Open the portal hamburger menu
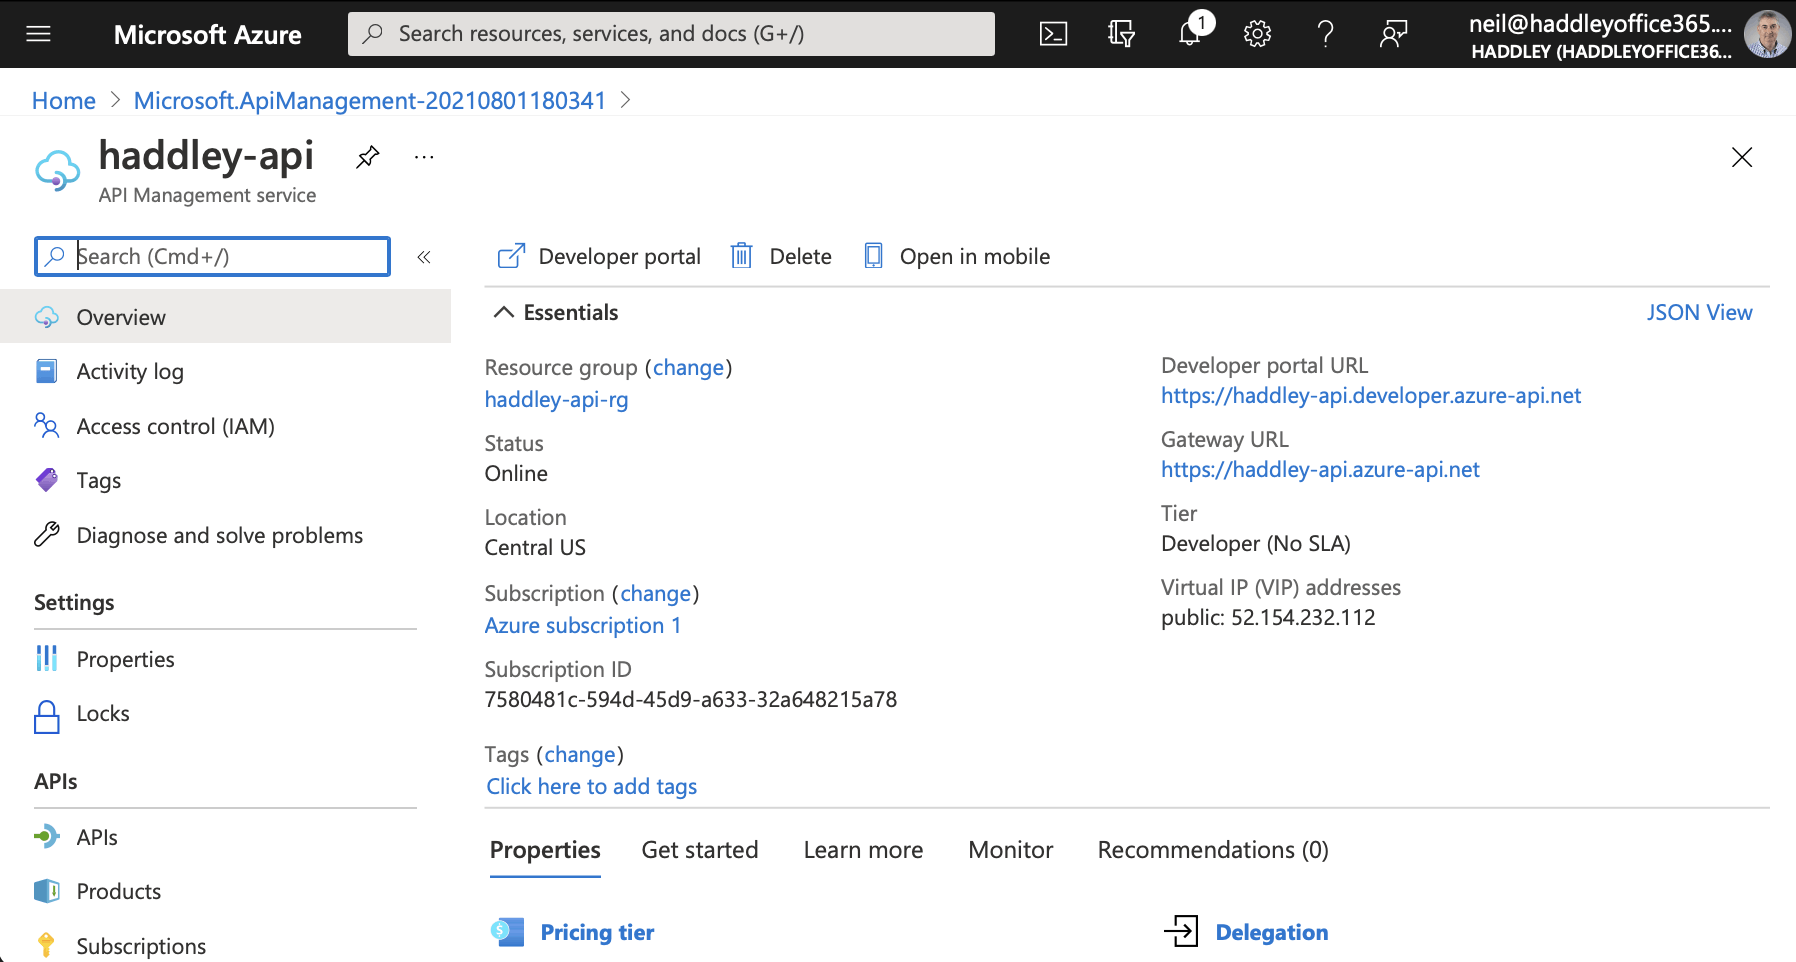 (39, 34)
